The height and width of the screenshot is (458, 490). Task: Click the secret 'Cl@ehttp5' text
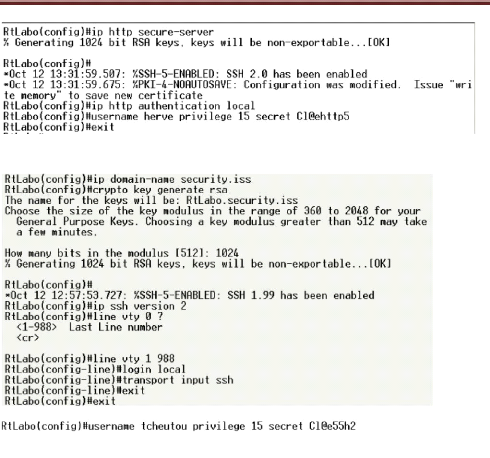(x=323, y=117)
